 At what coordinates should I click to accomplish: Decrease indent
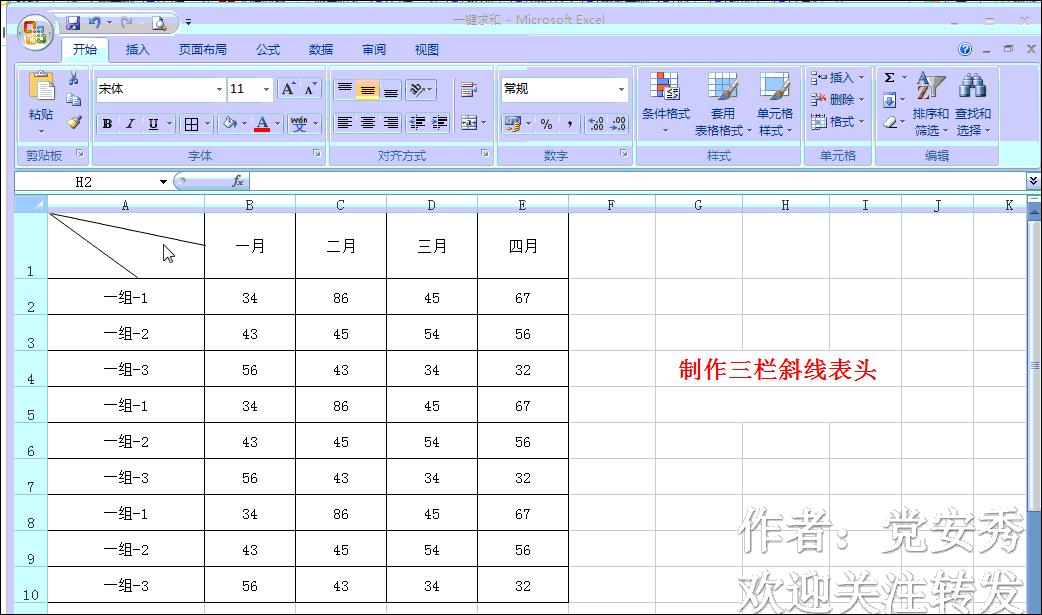tap(417, 123)
